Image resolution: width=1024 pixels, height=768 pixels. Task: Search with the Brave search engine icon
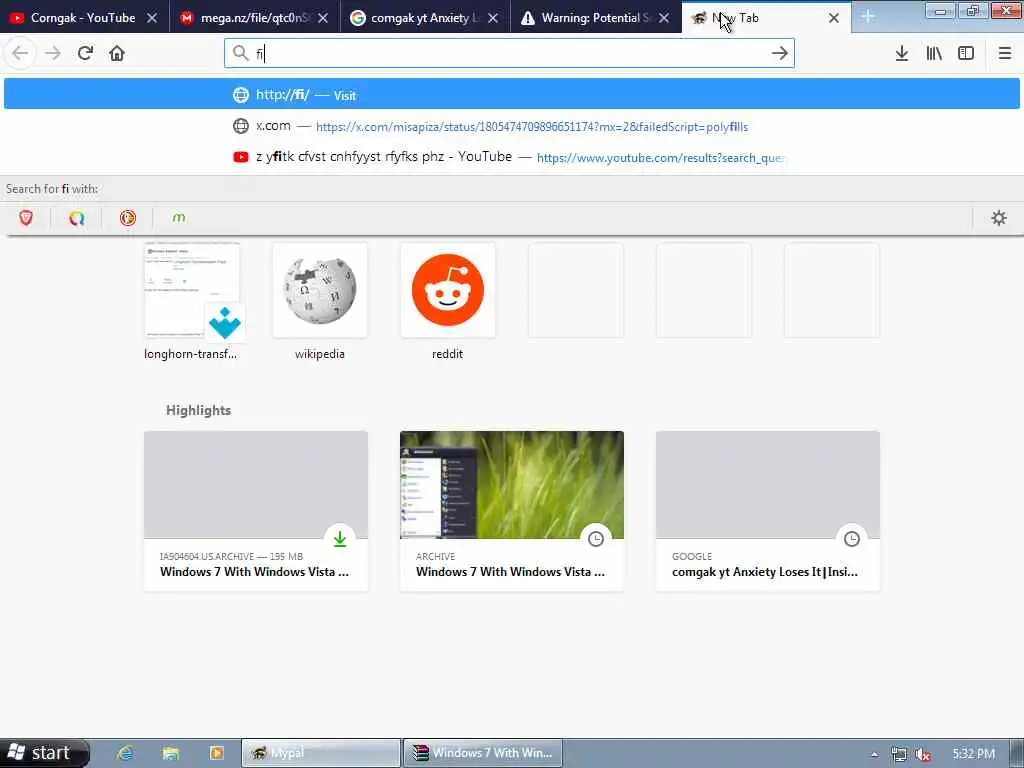(x=26, y=217)
